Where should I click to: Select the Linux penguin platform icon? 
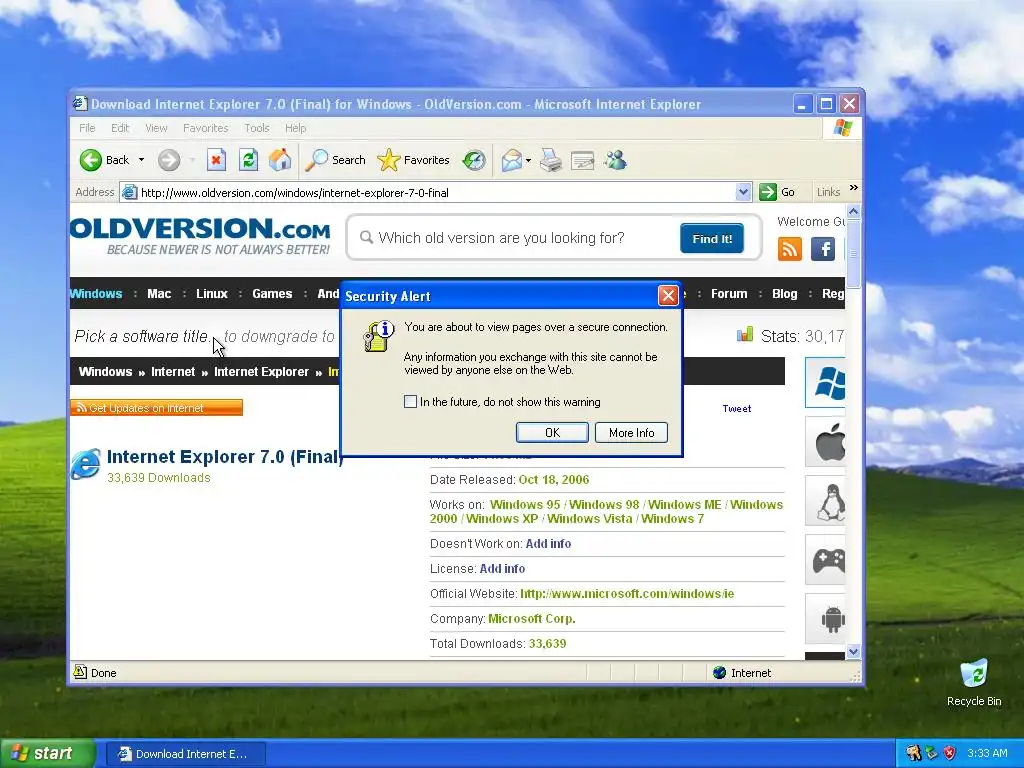click(825, 502)
